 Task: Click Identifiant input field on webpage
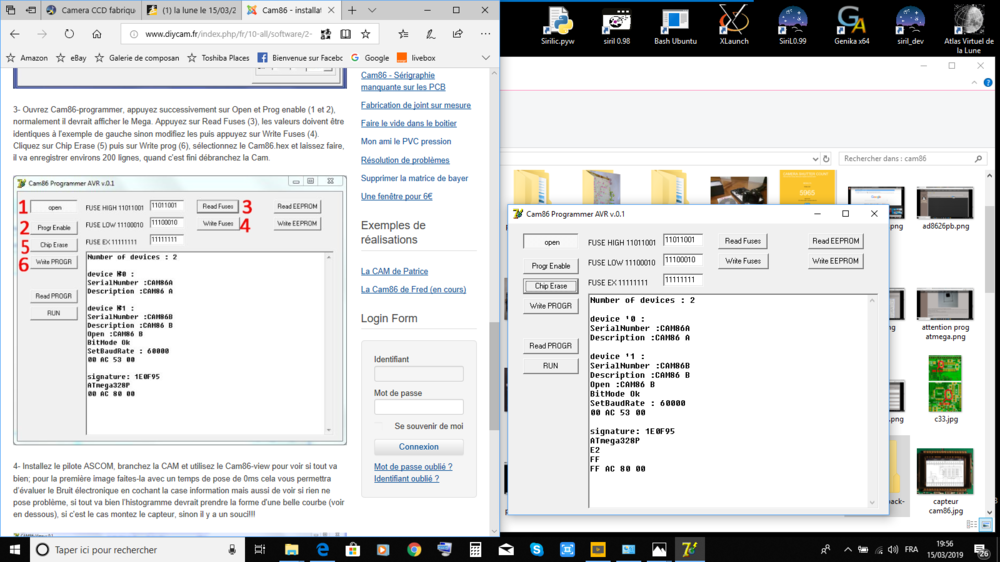click(x=418, y=373)
